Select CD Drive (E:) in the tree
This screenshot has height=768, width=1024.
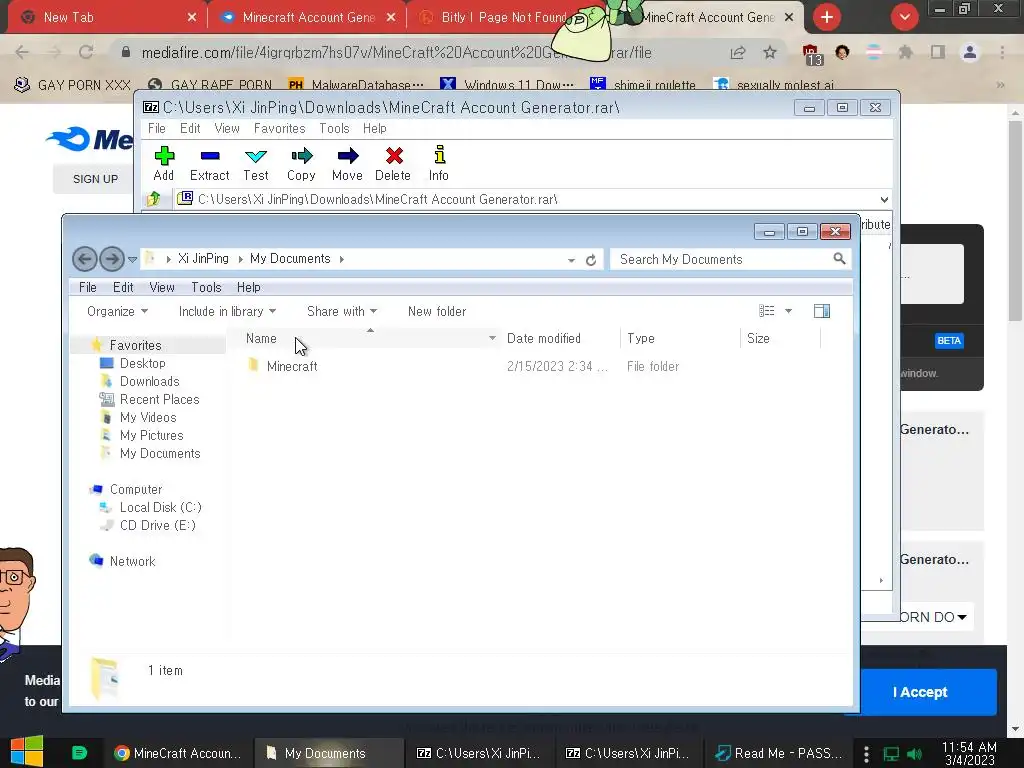pos(157,526)
